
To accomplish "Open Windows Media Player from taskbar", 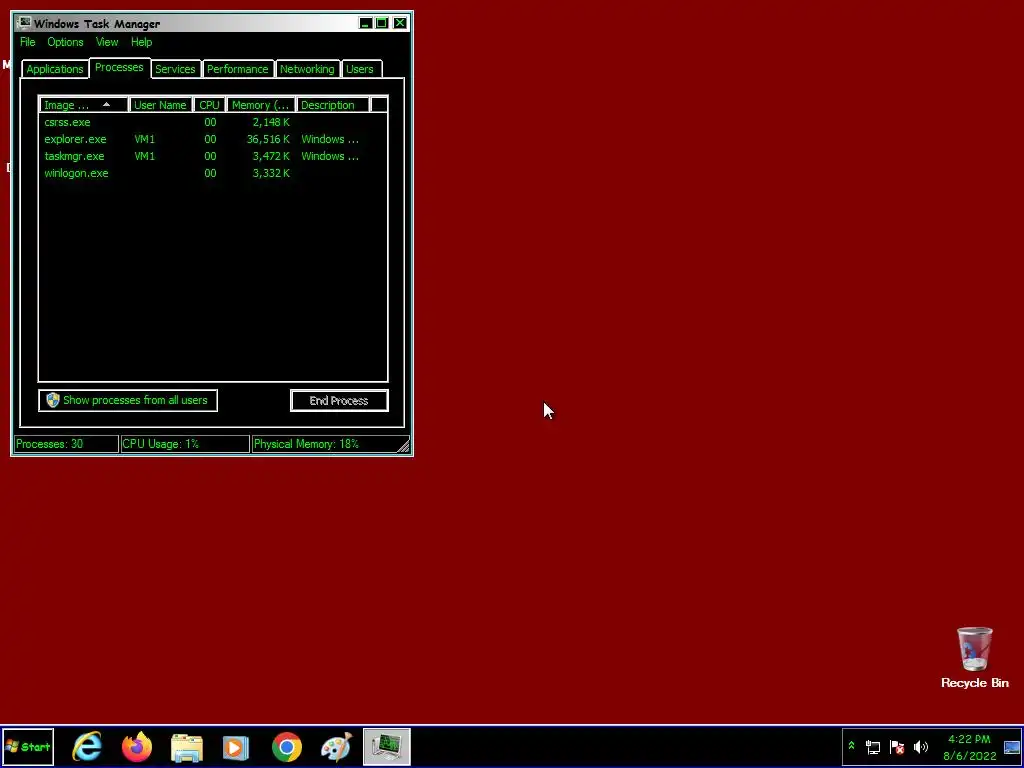I will 236,747.
